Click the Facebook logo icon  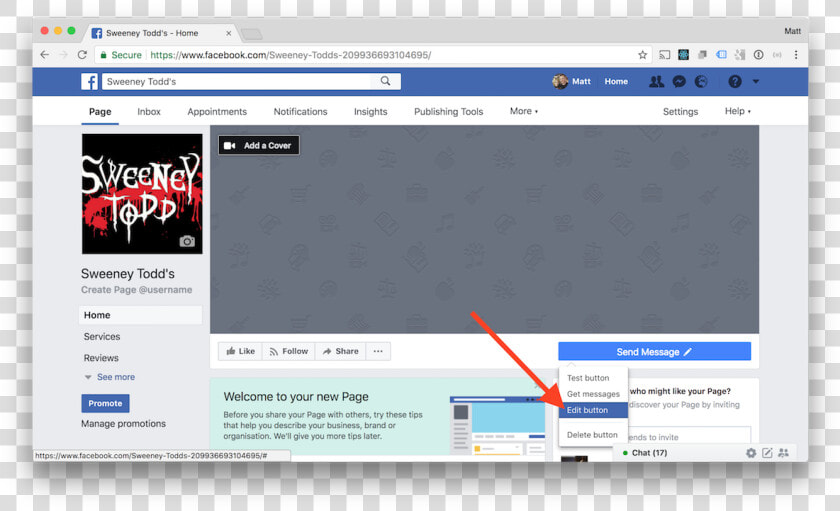click(89, 81)
